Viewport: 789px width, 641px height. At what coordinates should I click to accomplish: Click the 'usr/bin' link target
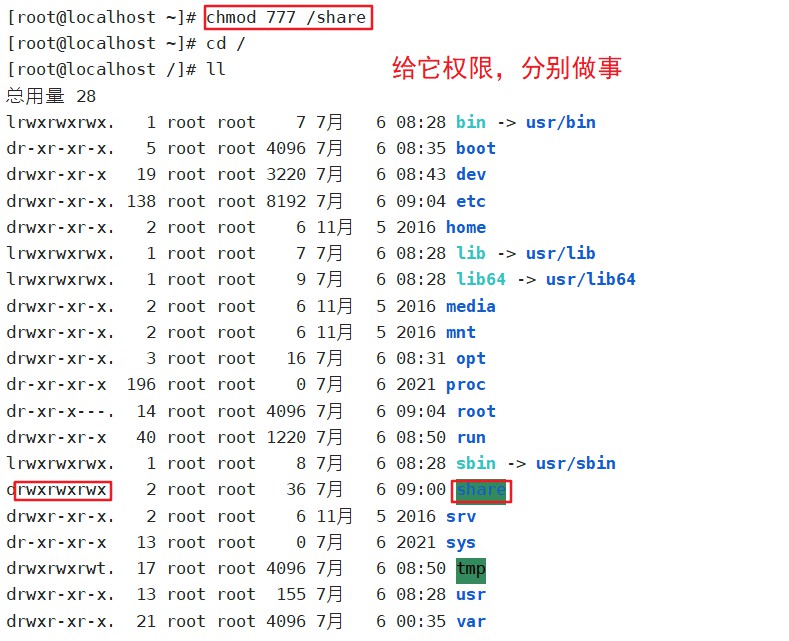[x=561, y=122]
